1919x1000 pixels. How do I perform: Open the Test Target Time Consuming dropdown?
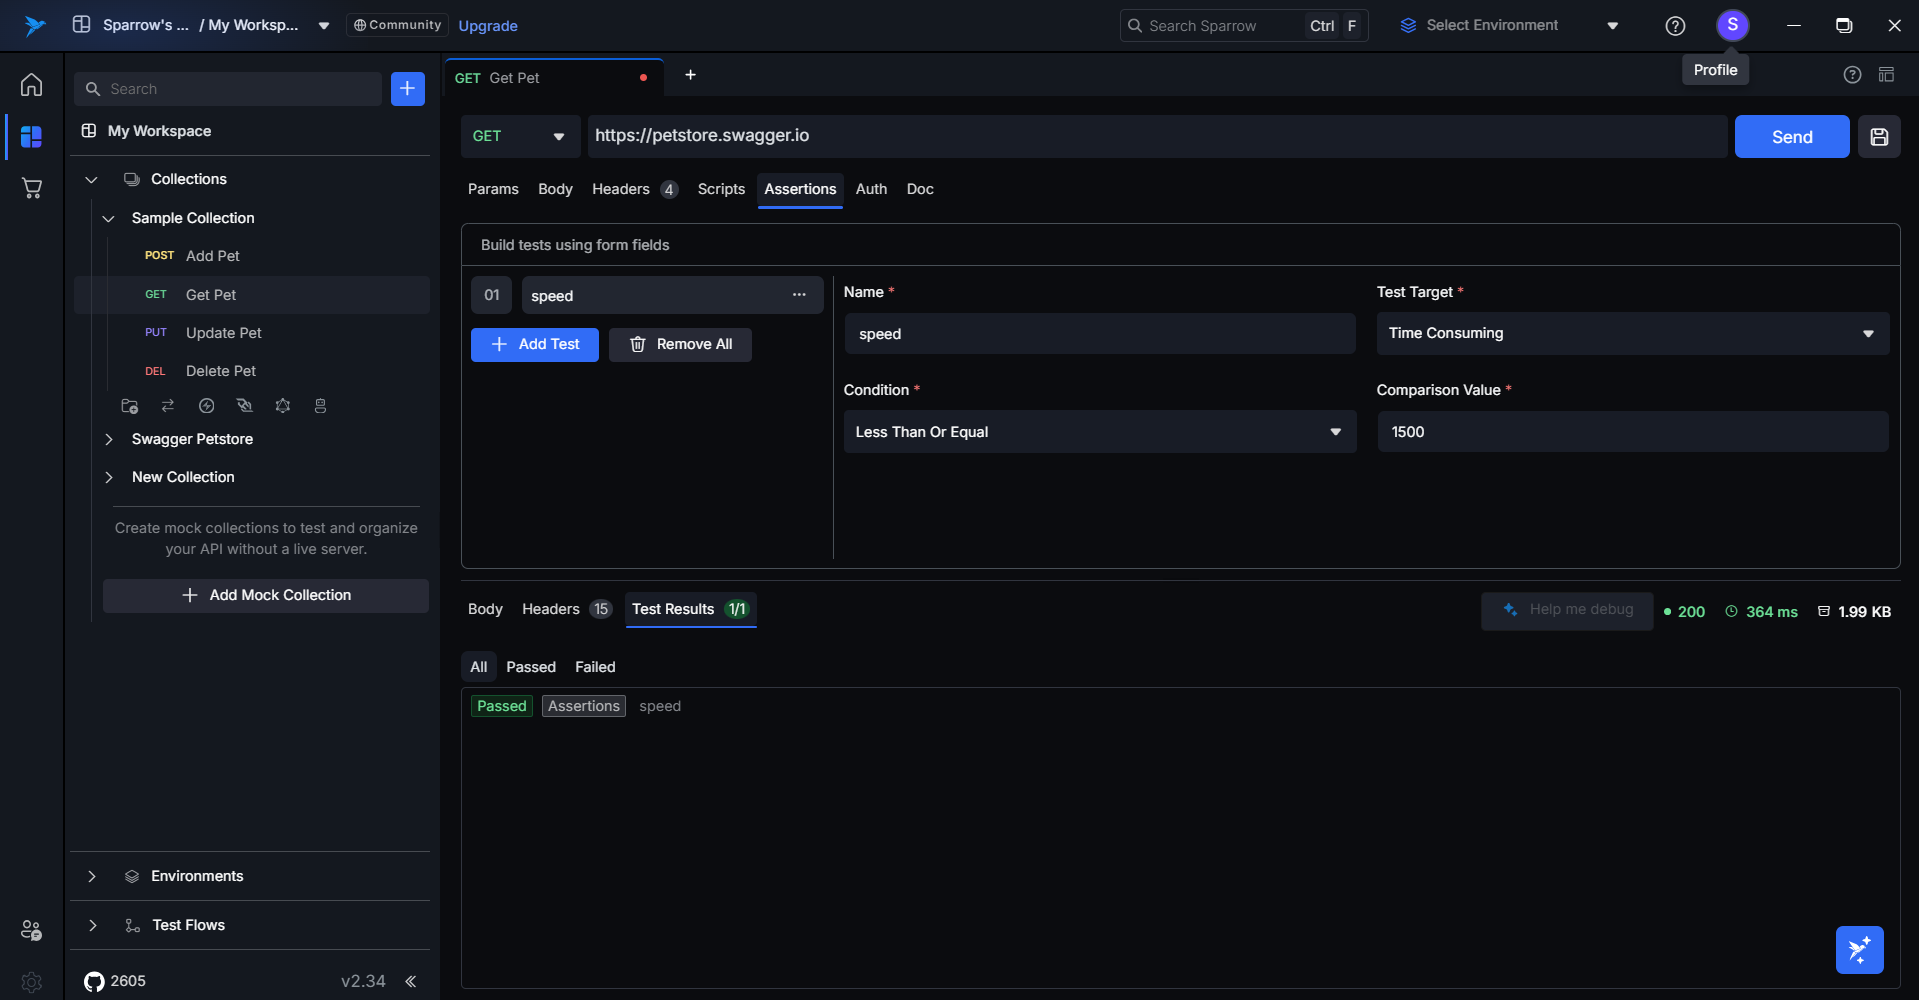(x=1632, y=334)
